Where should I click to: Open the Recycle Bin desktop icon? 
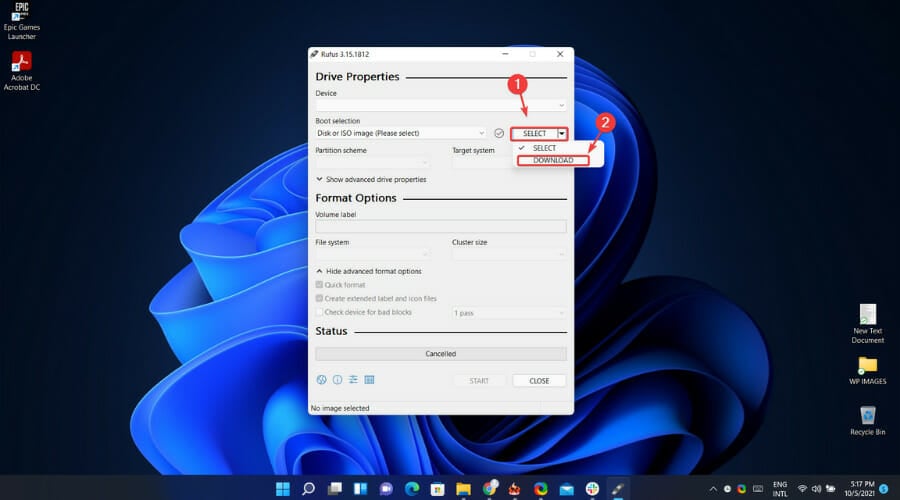pos(867,420)
